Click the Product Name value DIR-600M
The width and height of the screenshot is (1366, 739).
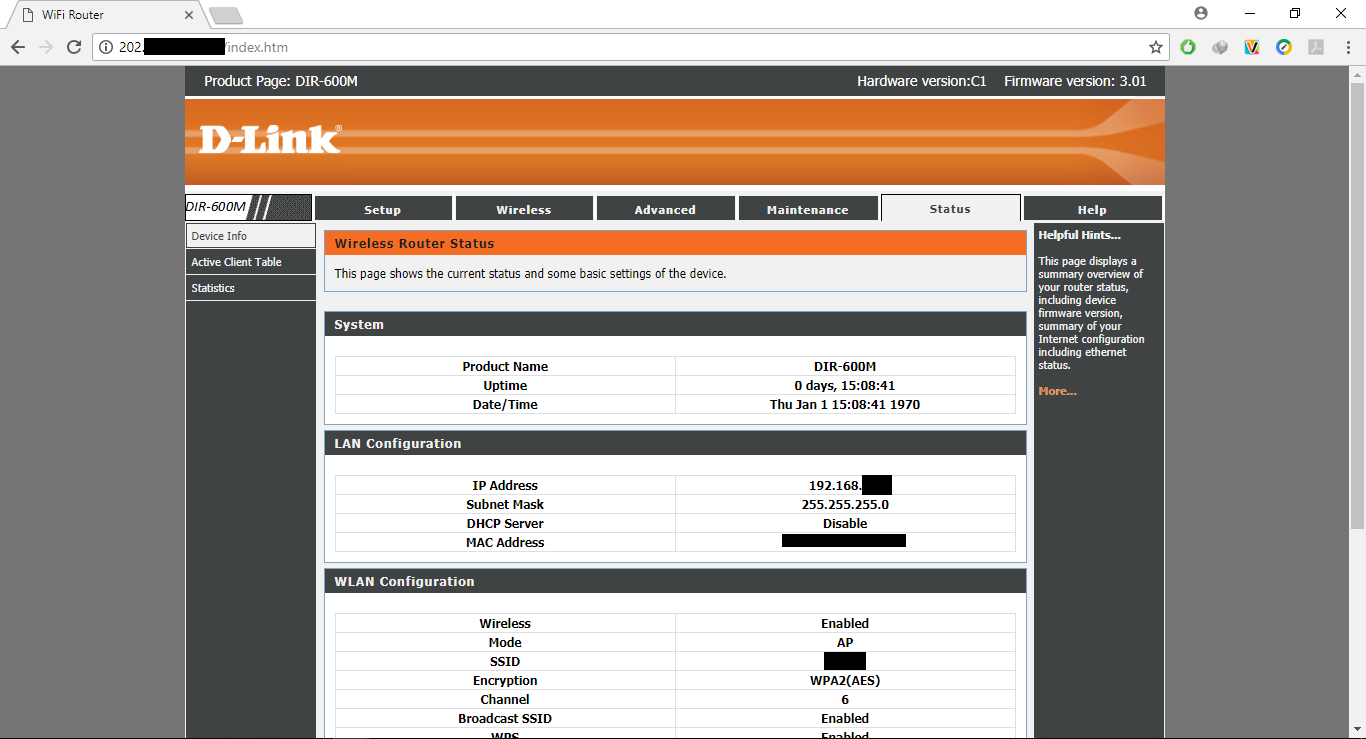[845, 367]
